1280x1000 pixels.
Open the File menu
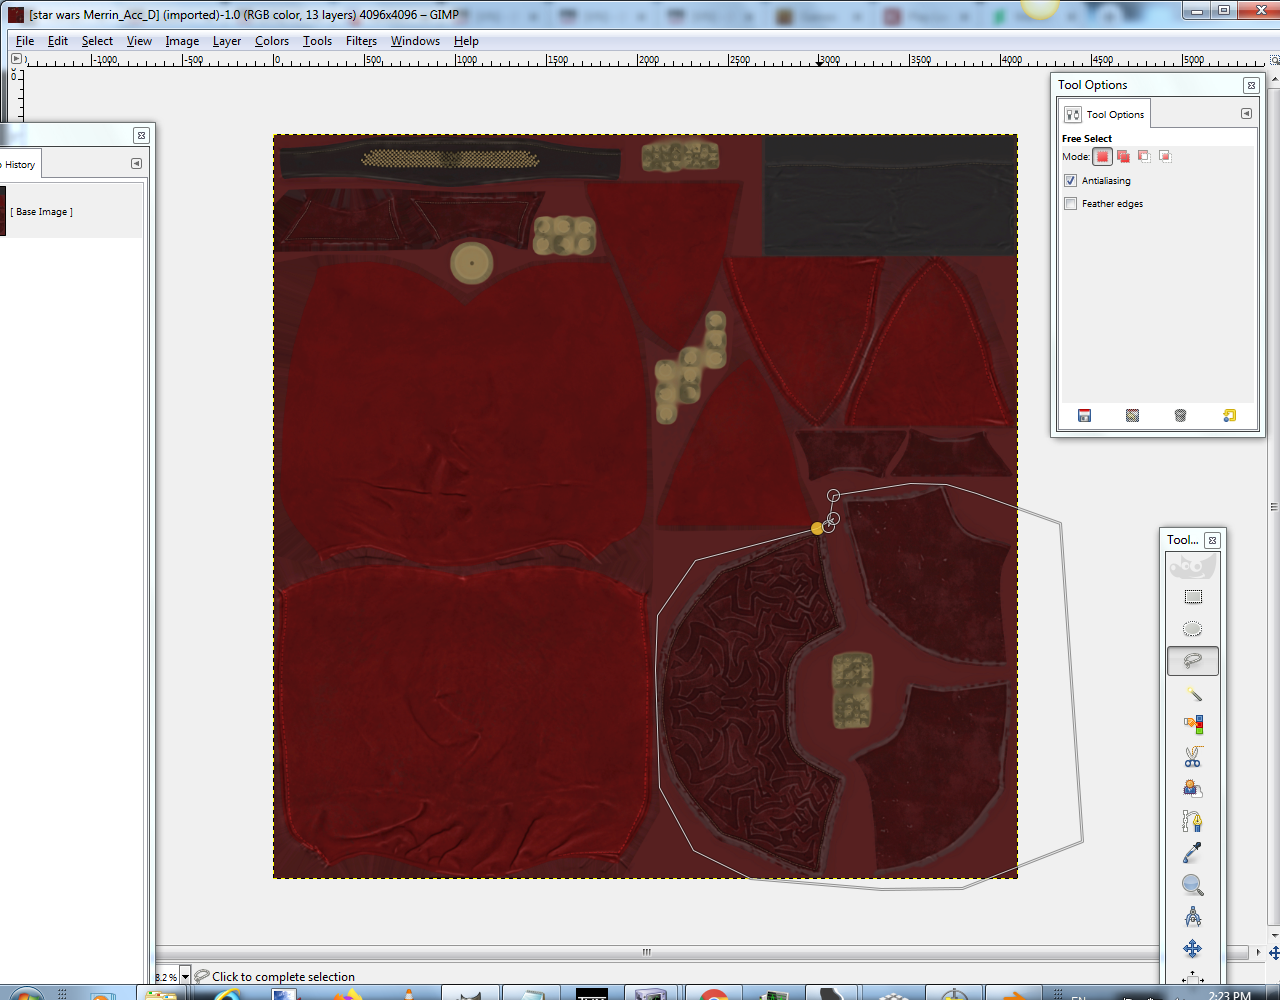click(25, 41)
